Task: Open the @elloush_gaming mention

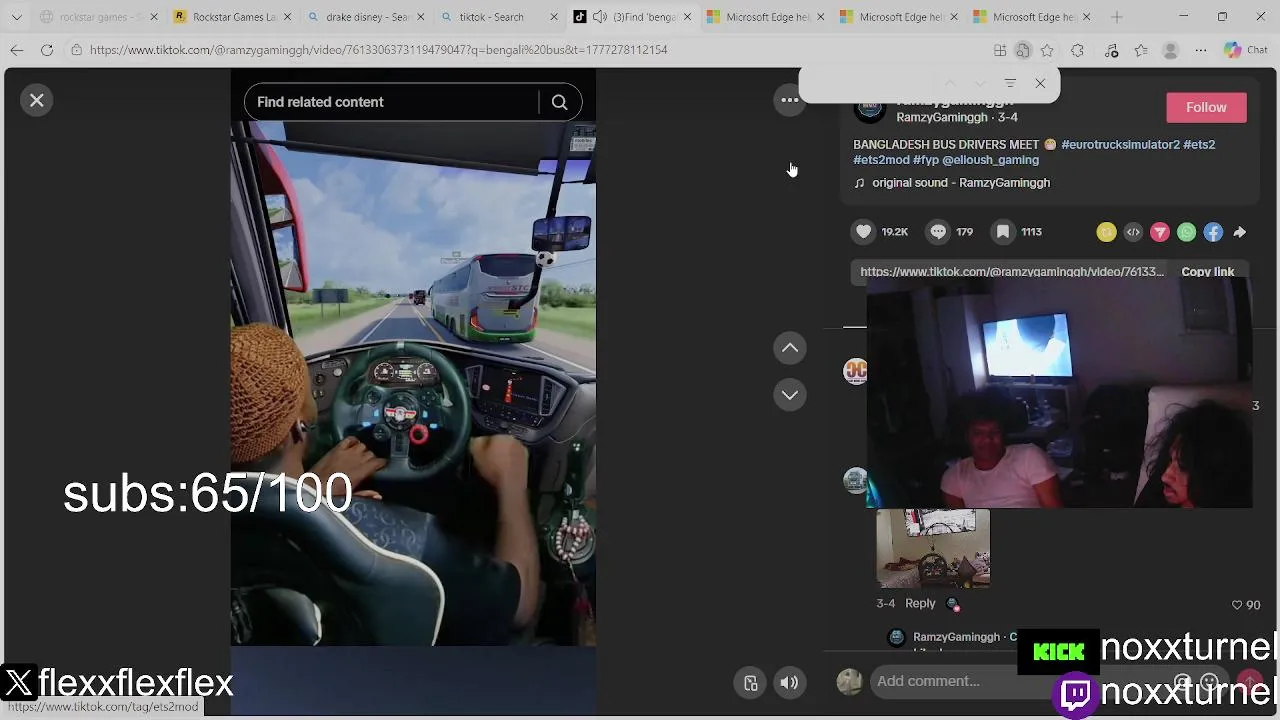Action: click(990, 160)
